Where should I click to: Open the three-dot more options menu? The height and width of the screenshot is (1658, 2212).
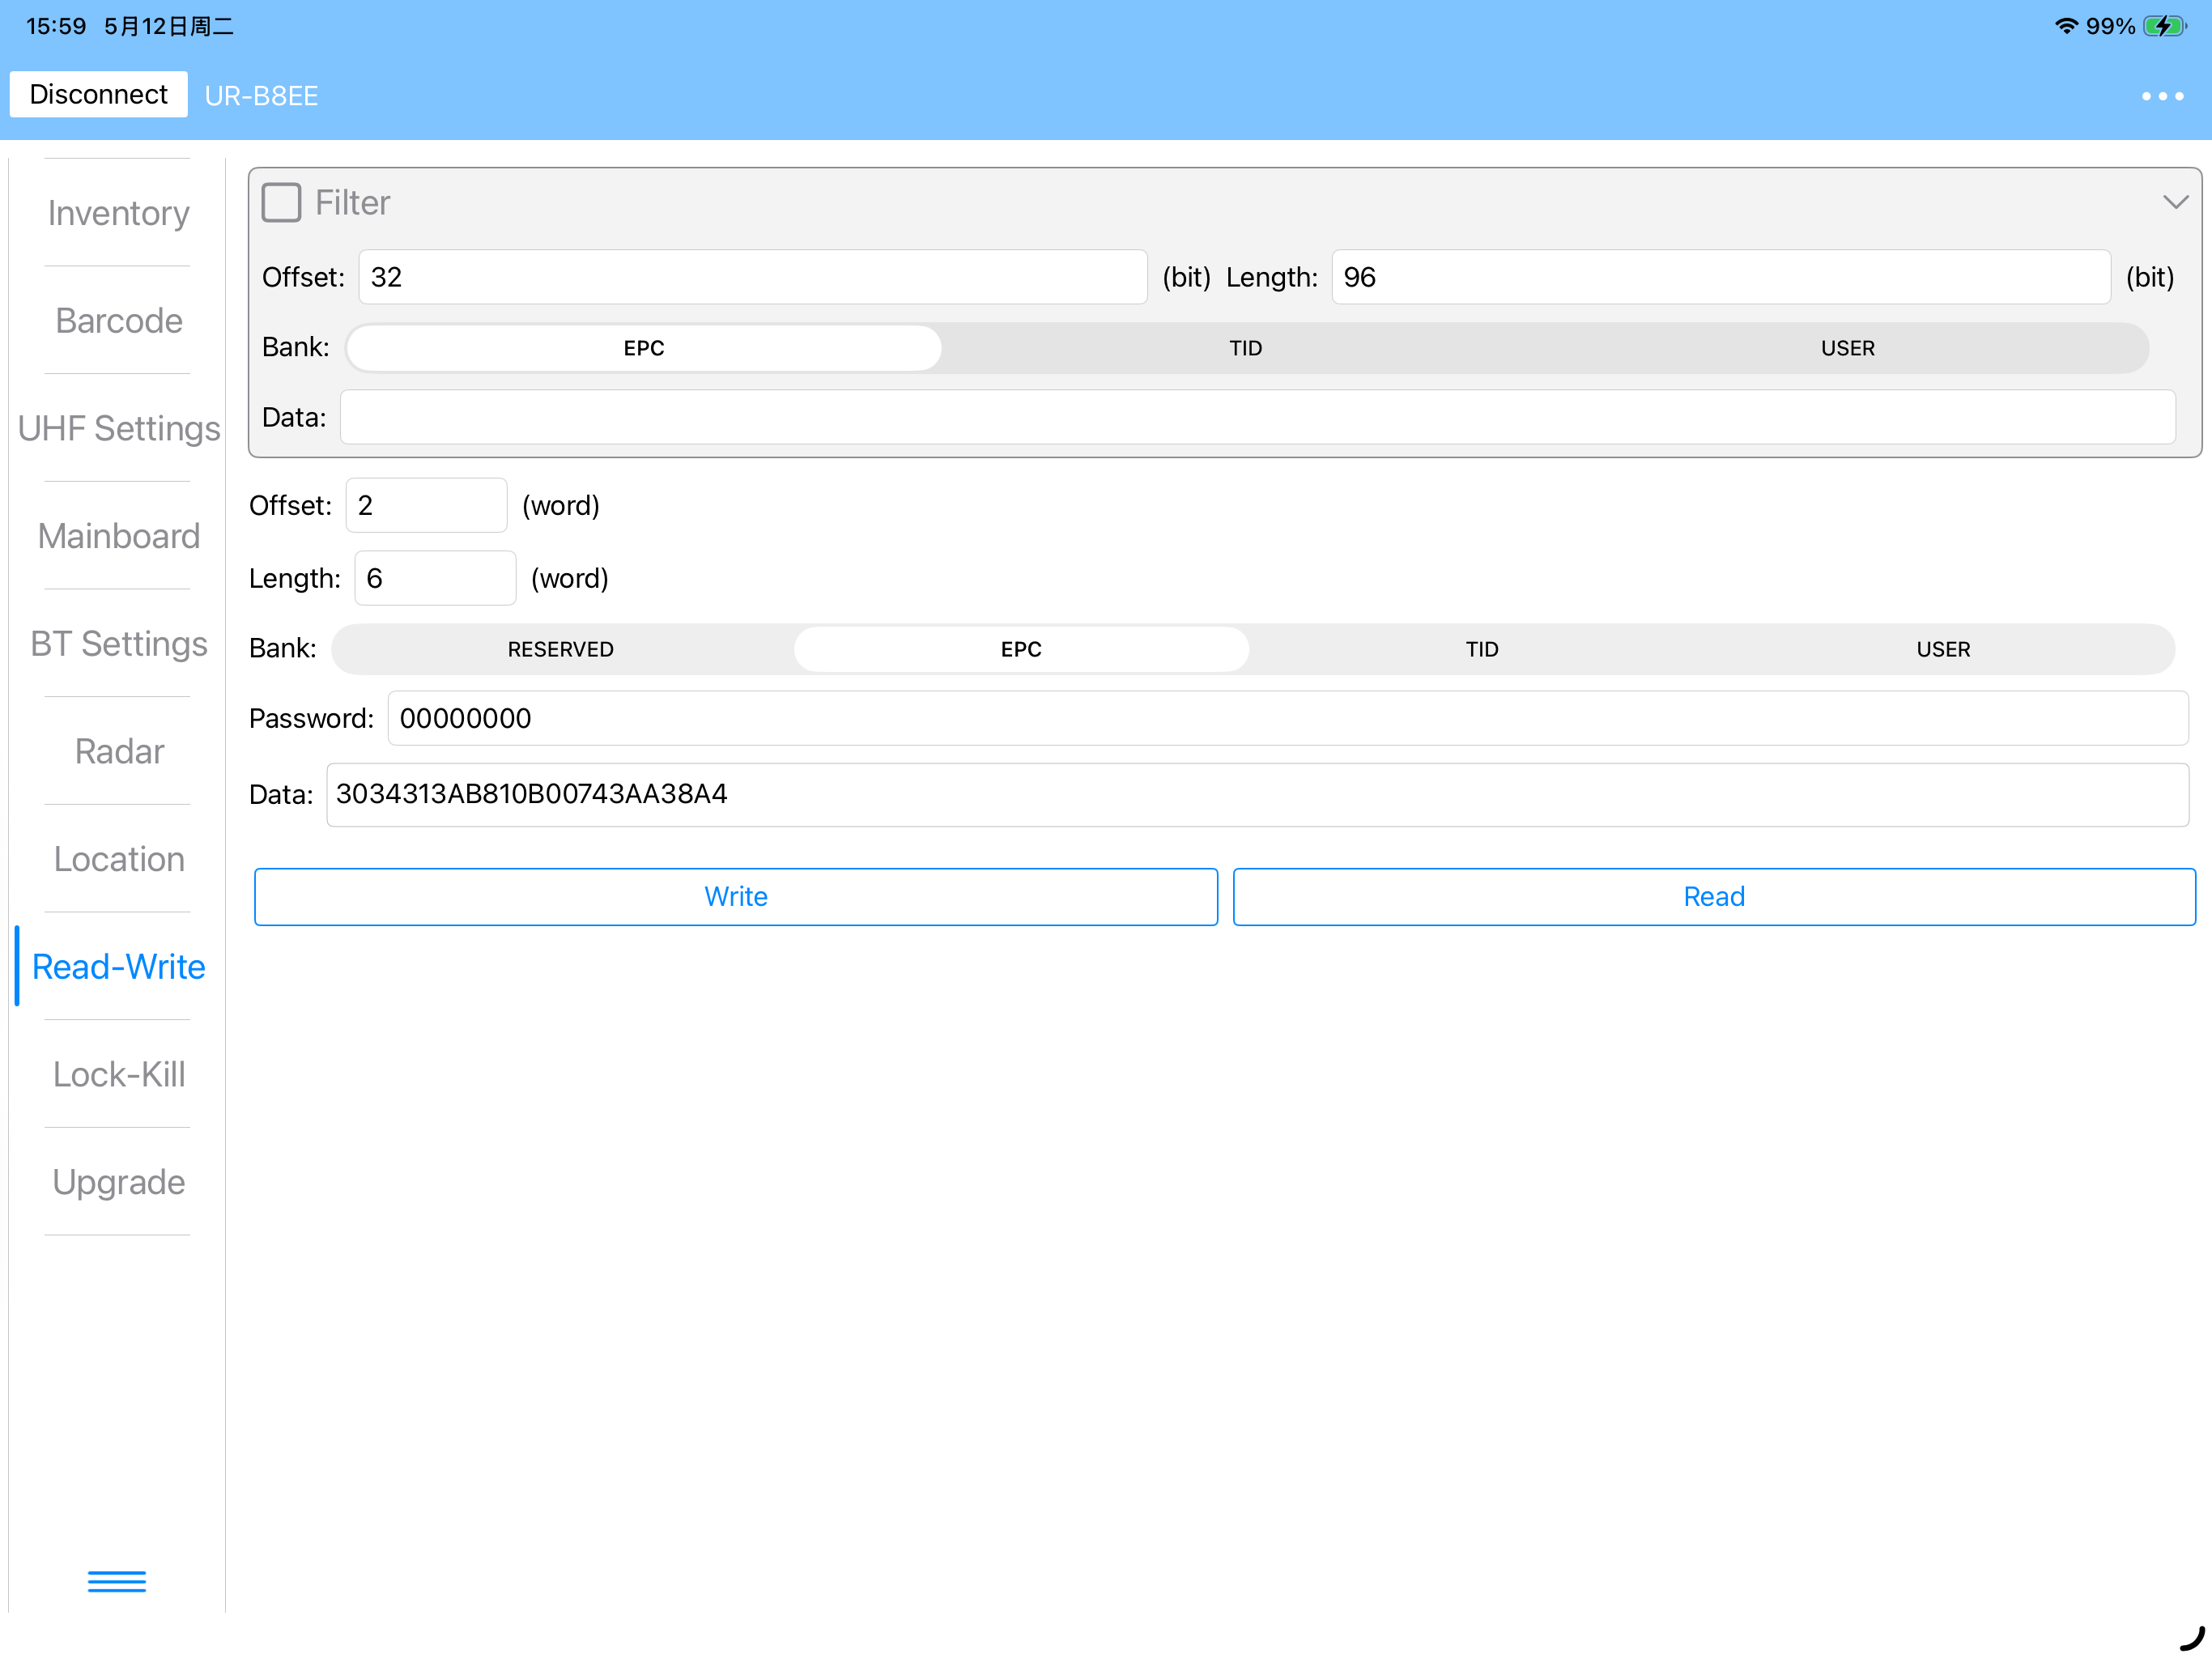tap(2162, 96)
